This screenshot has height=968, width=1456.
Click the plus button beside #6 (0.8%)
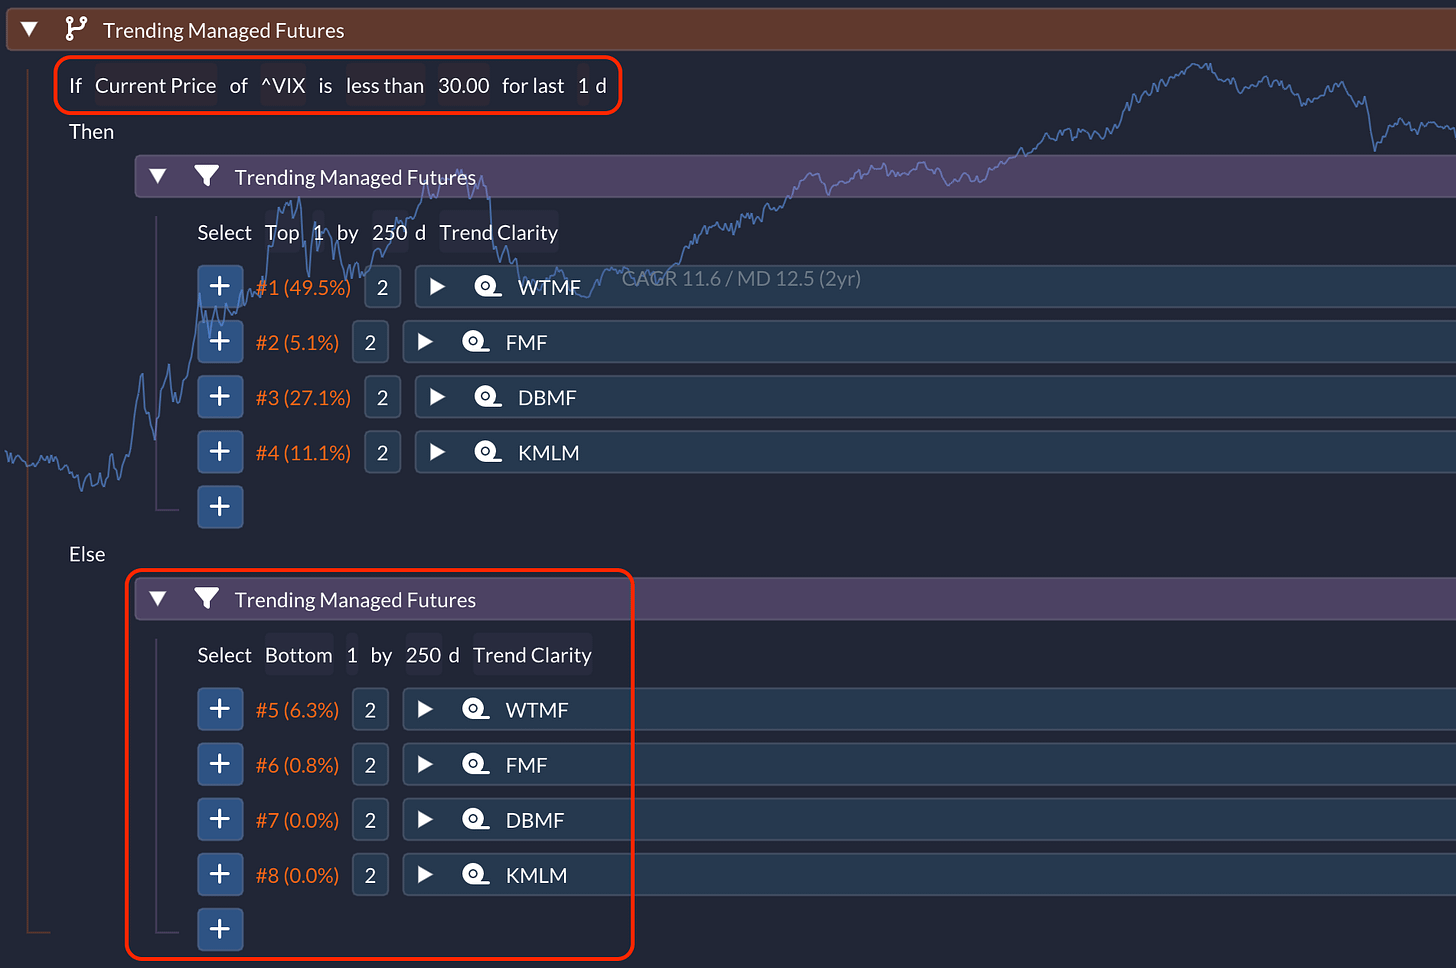220,765
